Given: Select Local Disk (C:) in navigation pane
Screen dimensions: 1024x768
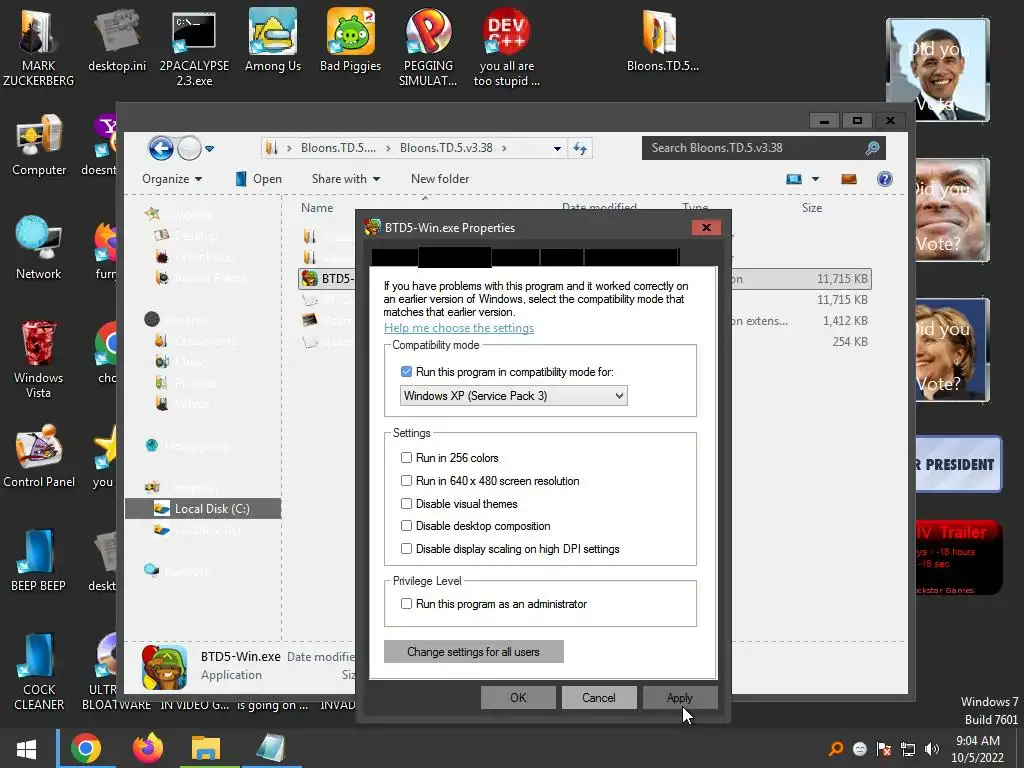Looking at the screenshot, I should pyautogui.click(x=203, y=509).
